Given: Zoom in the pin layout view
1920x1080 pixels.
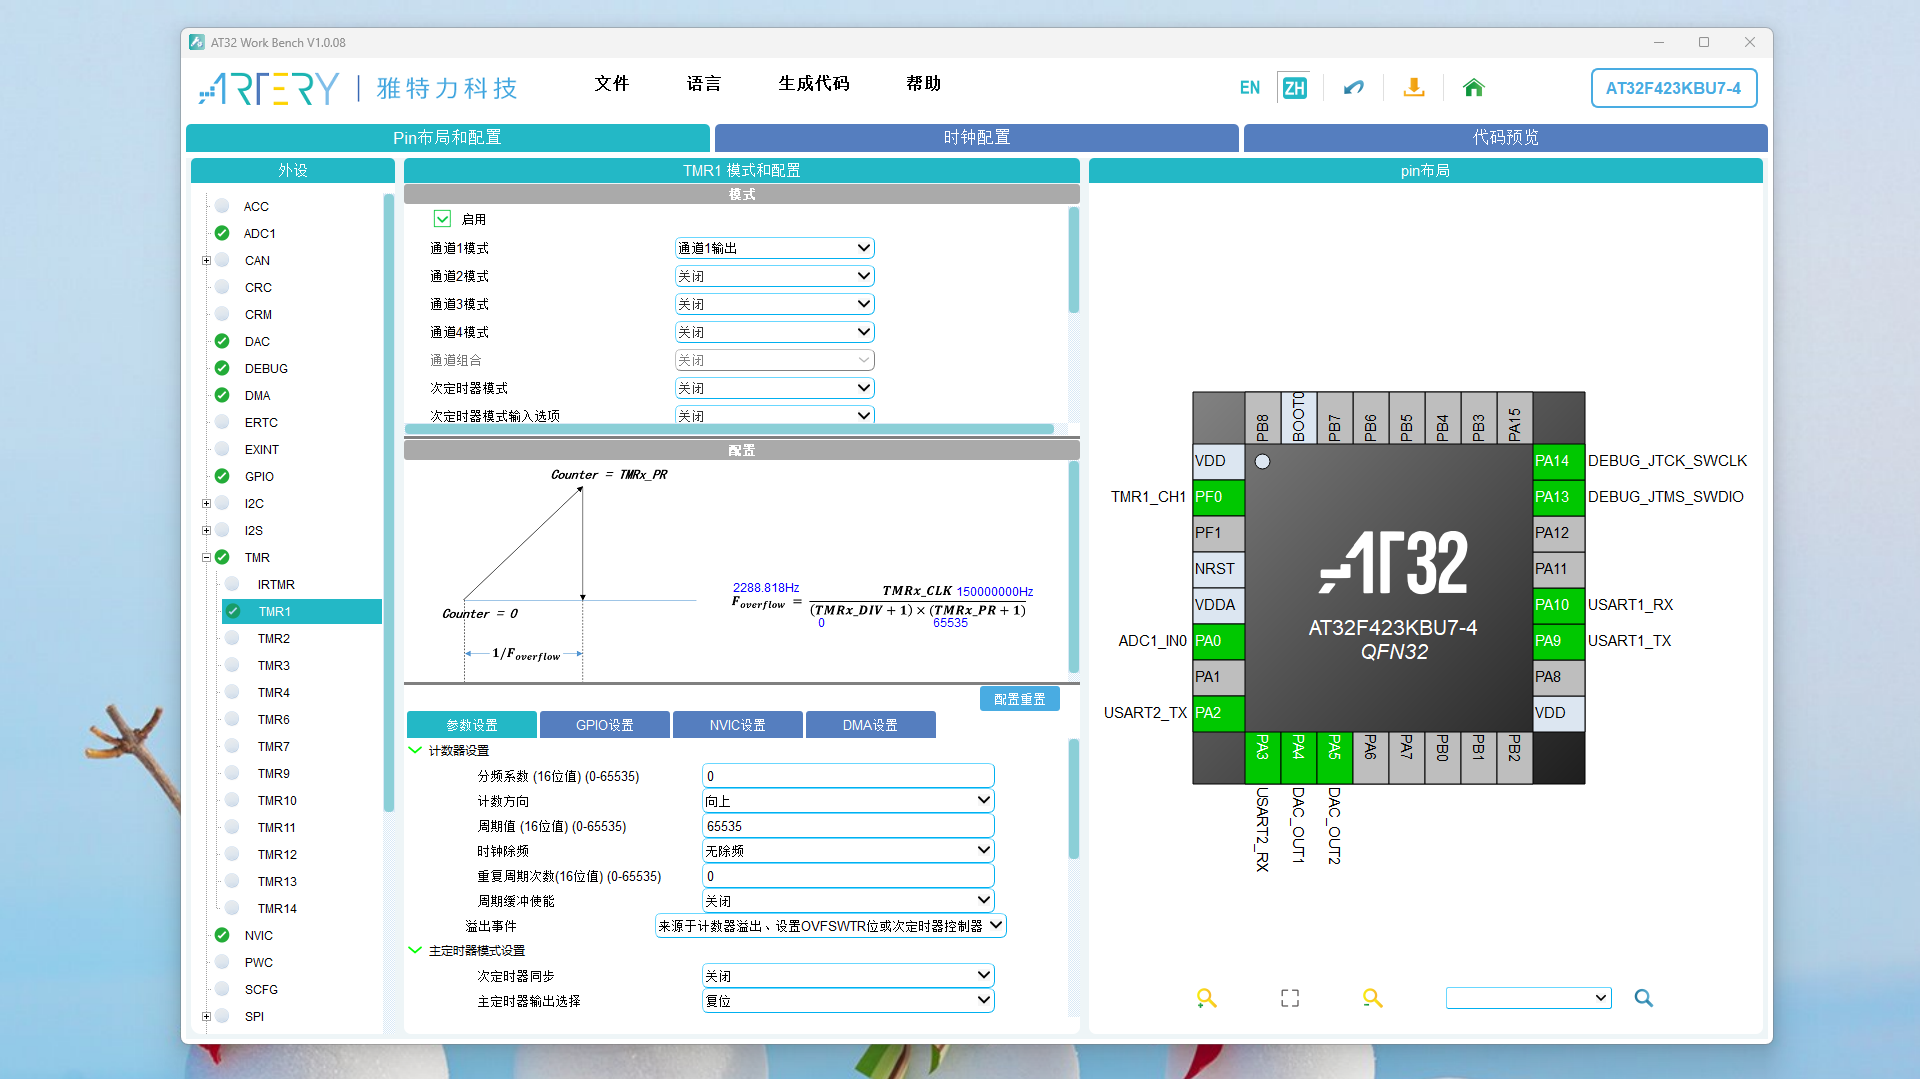Looking at the screenshot, I should pos(1207,998).
